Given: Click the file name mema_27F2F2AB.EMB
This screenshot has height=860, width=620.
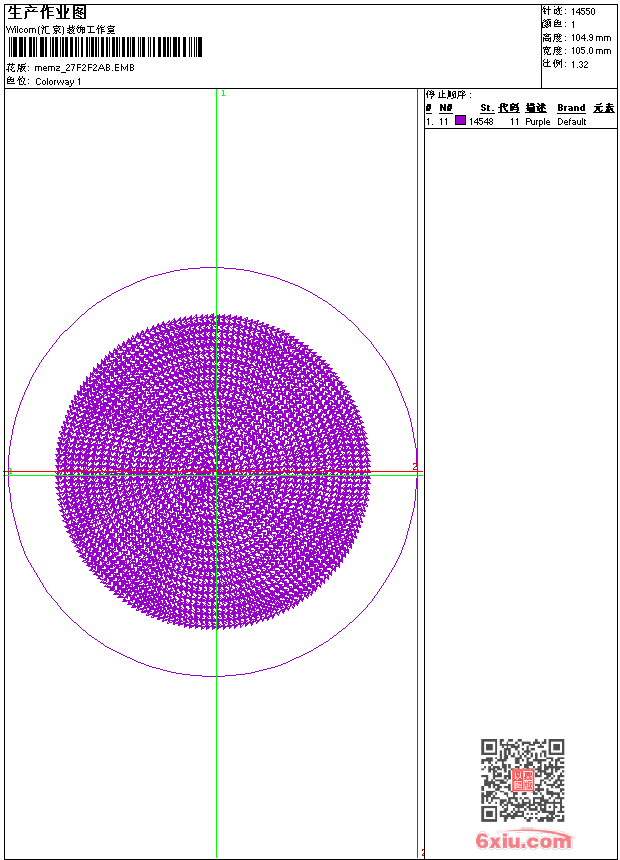Looking at the screenshot, I should pos(85,68).
